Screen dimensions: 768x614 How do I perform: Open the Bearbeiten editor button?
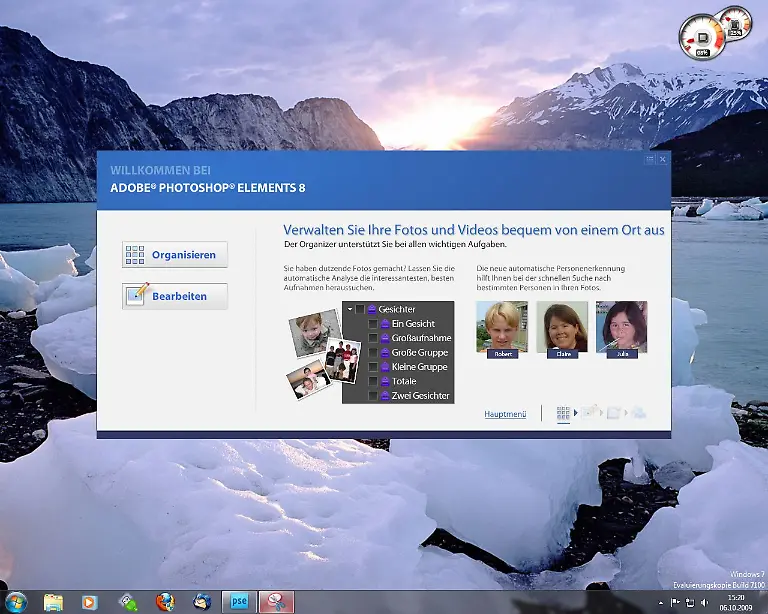pyautogui.click(x=175, y=297)
